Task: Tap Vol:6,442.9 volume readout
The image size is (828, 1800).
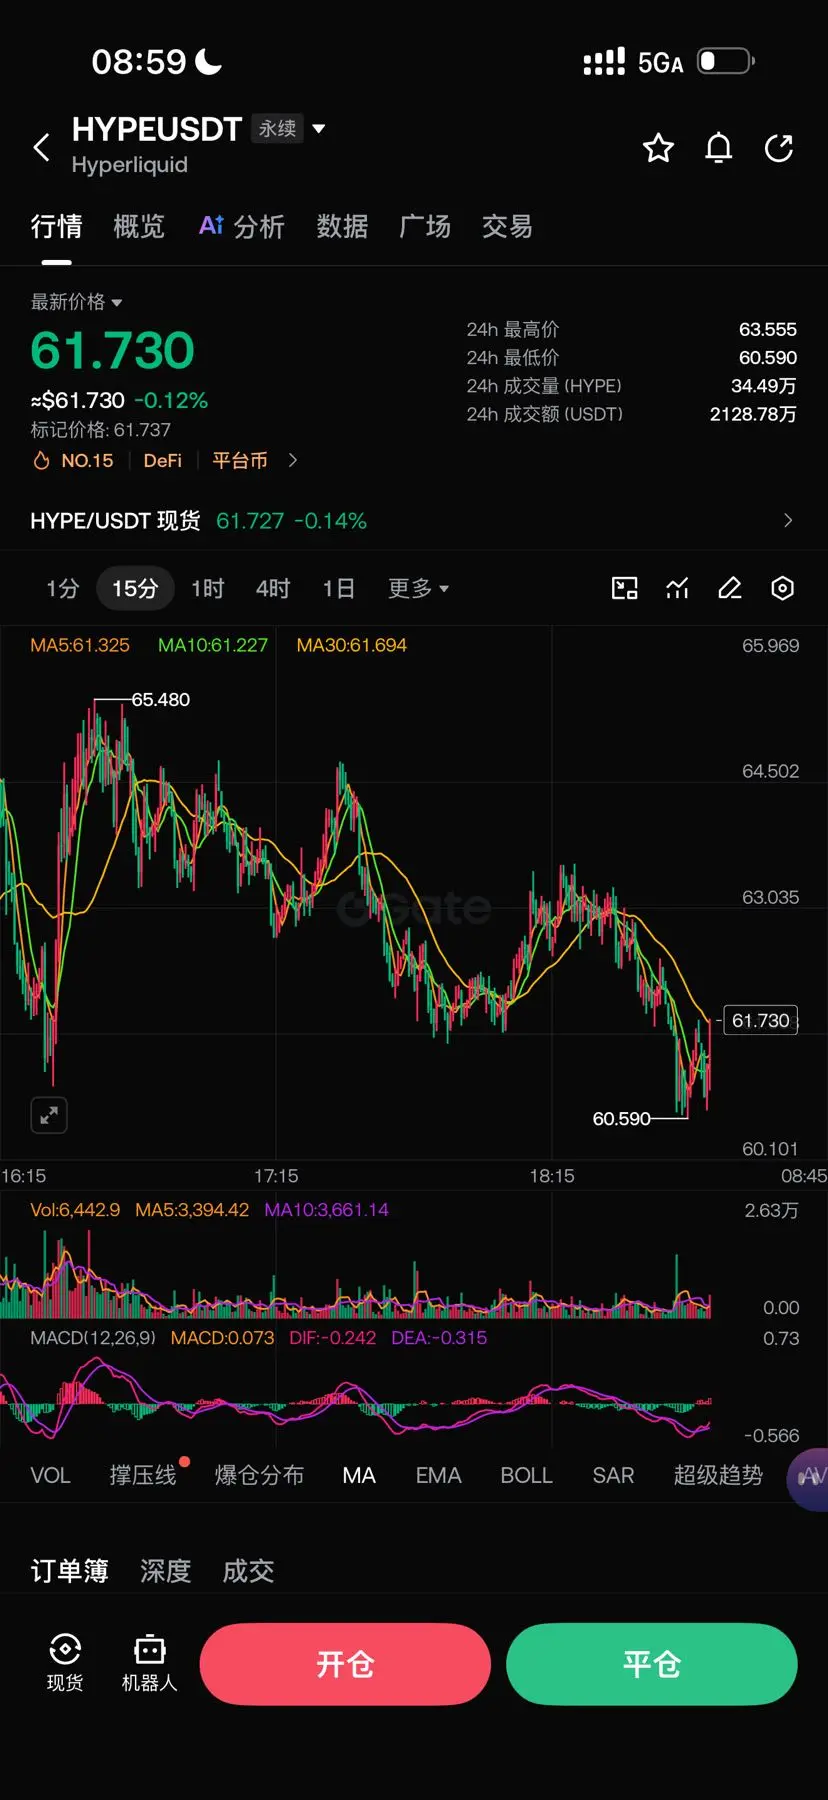Action: click(75, 1209)
